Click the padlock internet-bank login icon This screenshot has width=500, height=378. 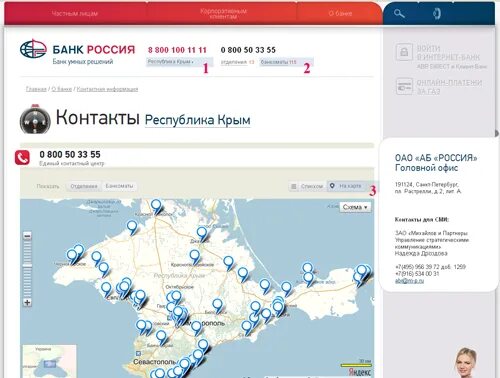point(404,52)
